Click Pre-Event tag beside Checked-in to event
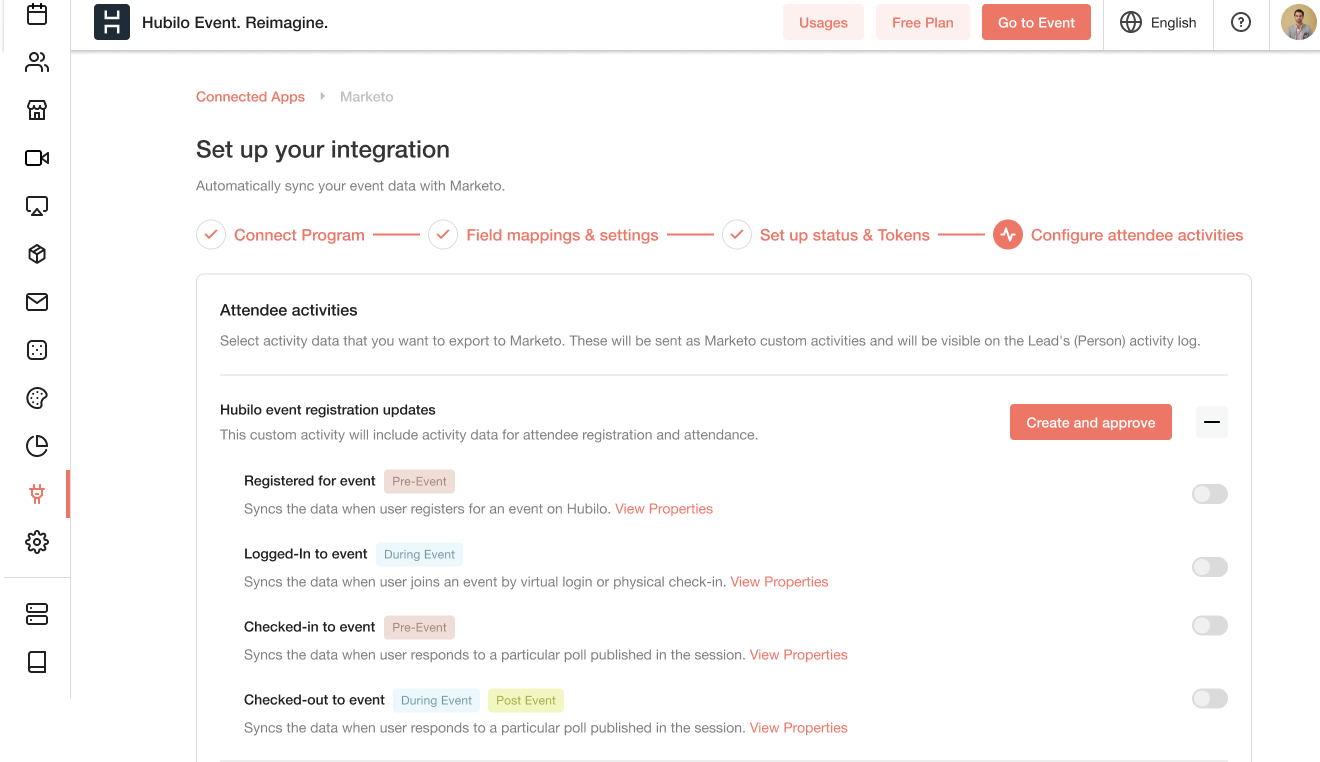The height and width of the screenshot is (762, 1320). coord(419,627)
